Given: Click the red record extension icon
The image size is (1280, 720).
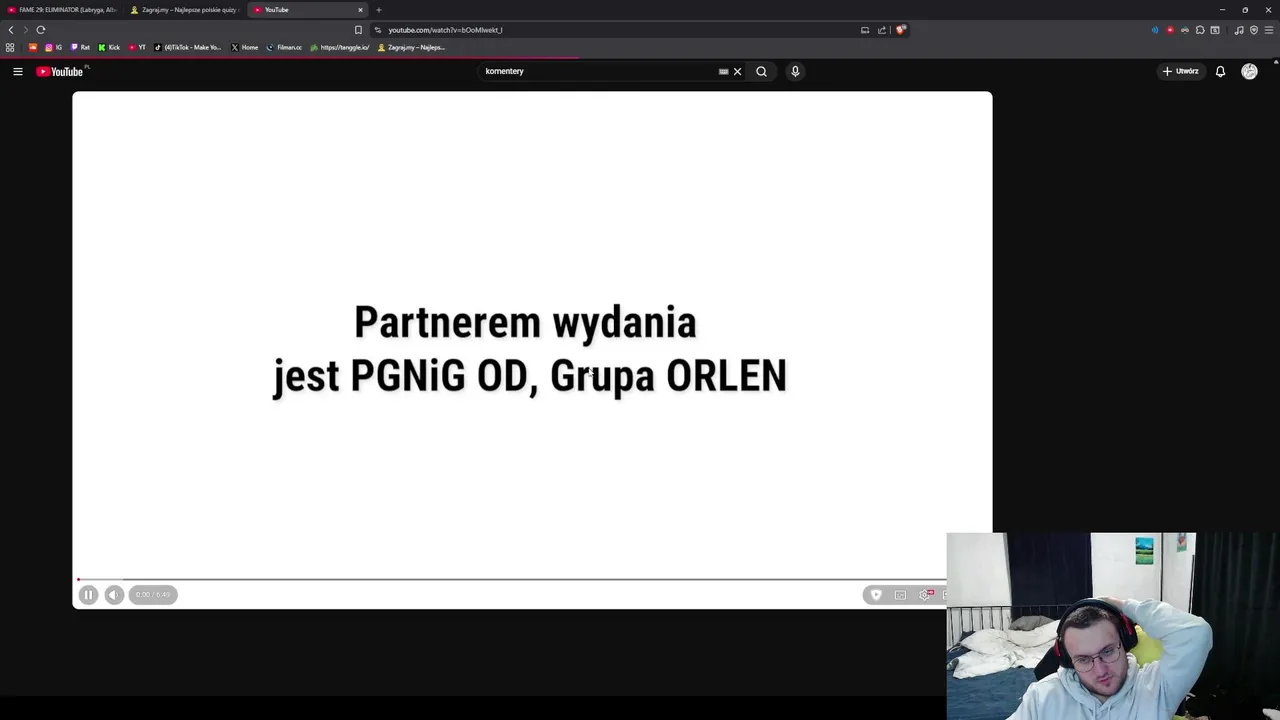Looking at the screenshot, I should pos(1170,30).
